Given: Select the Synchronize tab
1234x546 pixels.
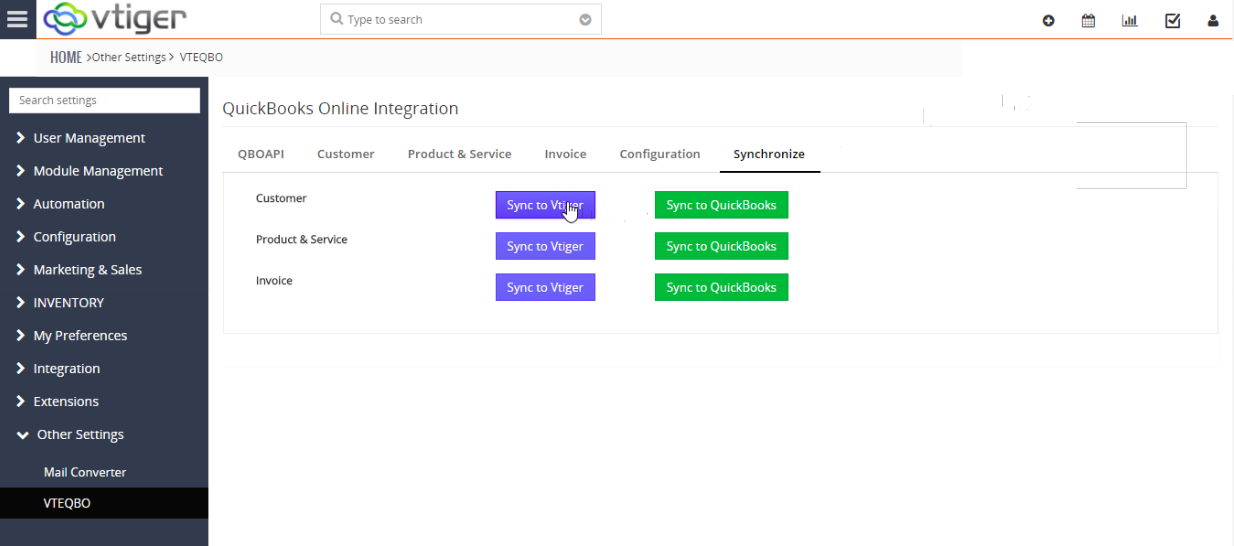Looking at the screenshot, I should click(769, 154).
